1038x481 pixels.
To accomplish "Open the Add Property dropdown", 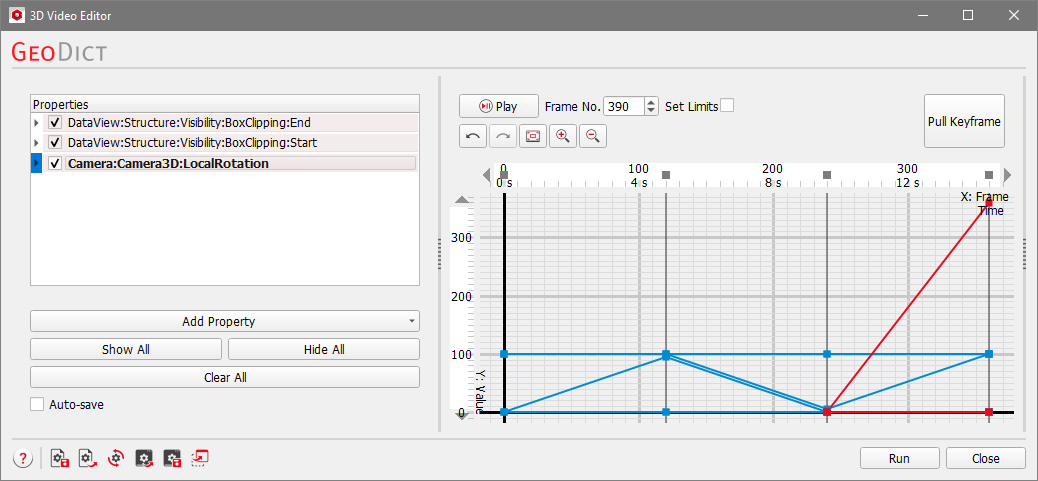I will click(224, 321).
